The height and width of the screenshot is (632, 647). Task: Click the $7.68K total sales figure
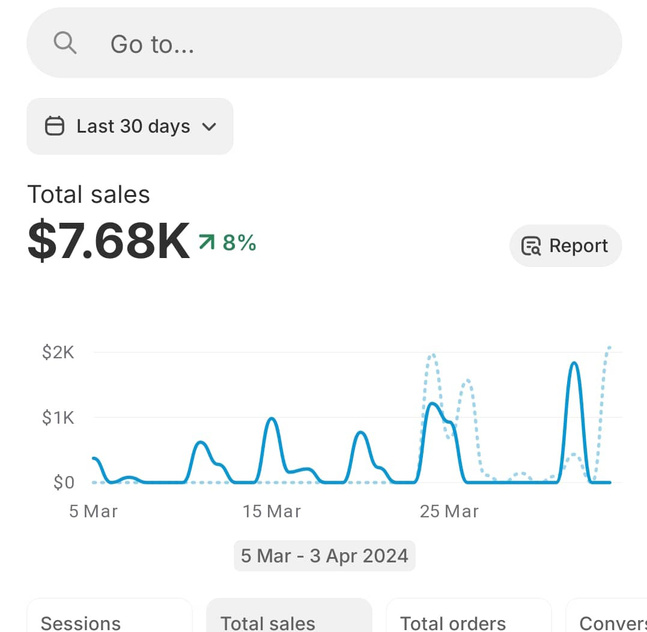point(109,241)
